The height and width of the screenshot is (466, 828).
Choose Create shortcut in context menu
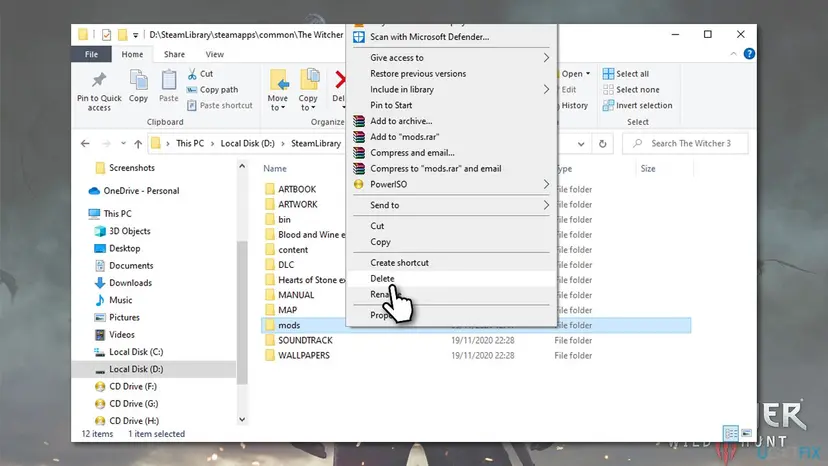[x=451, y=263]
